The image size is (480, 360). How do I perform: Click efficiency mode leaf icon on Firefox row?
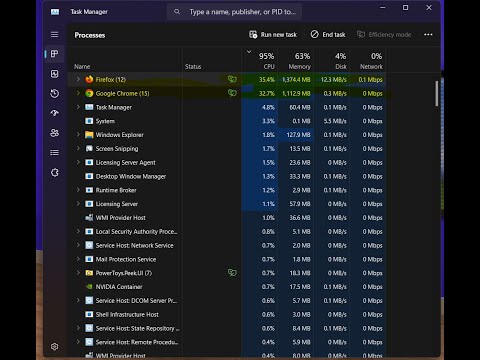point(232,79)
